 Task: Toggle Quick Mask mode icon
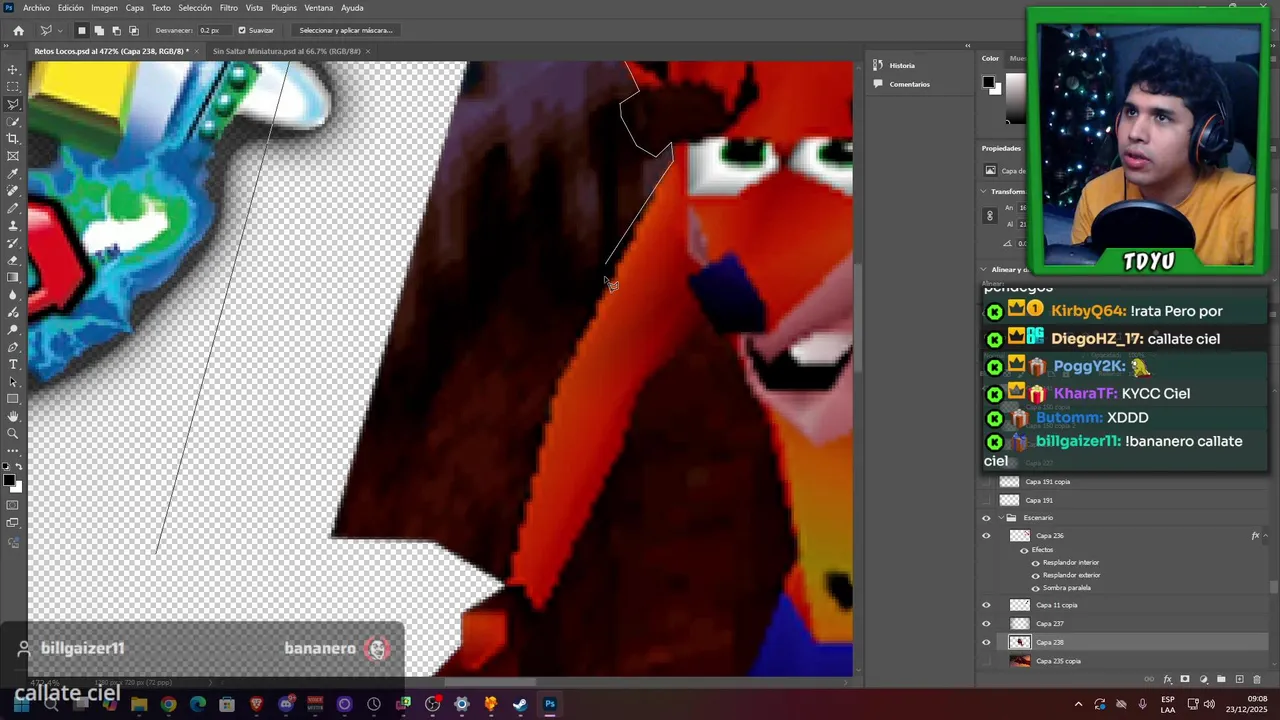(13, 506)
